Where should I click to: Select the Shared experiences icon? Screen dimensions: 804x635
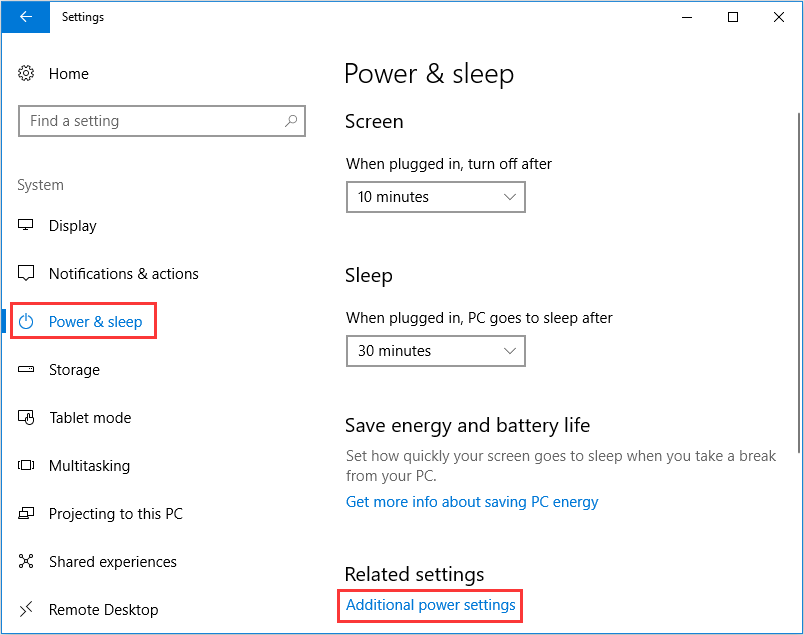[28, 562]
